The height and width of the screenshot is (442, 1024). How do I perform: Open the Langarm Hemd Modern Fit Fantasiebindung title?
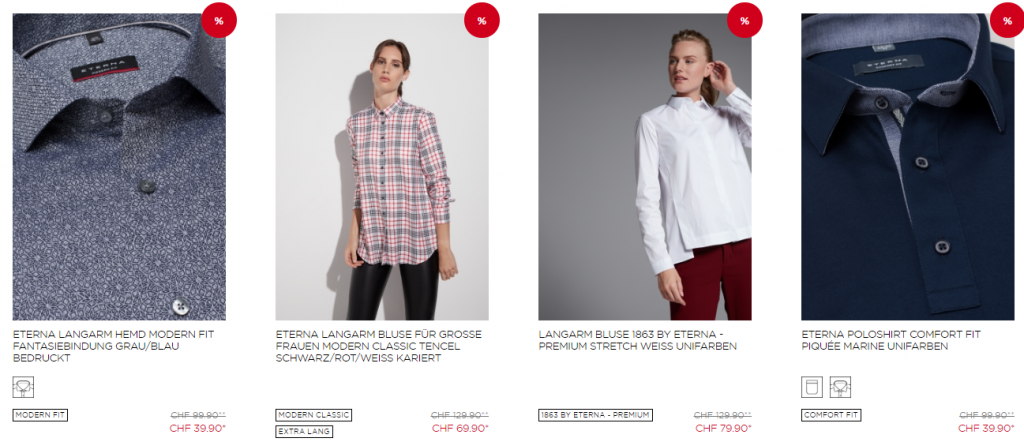tap(114, 346)
